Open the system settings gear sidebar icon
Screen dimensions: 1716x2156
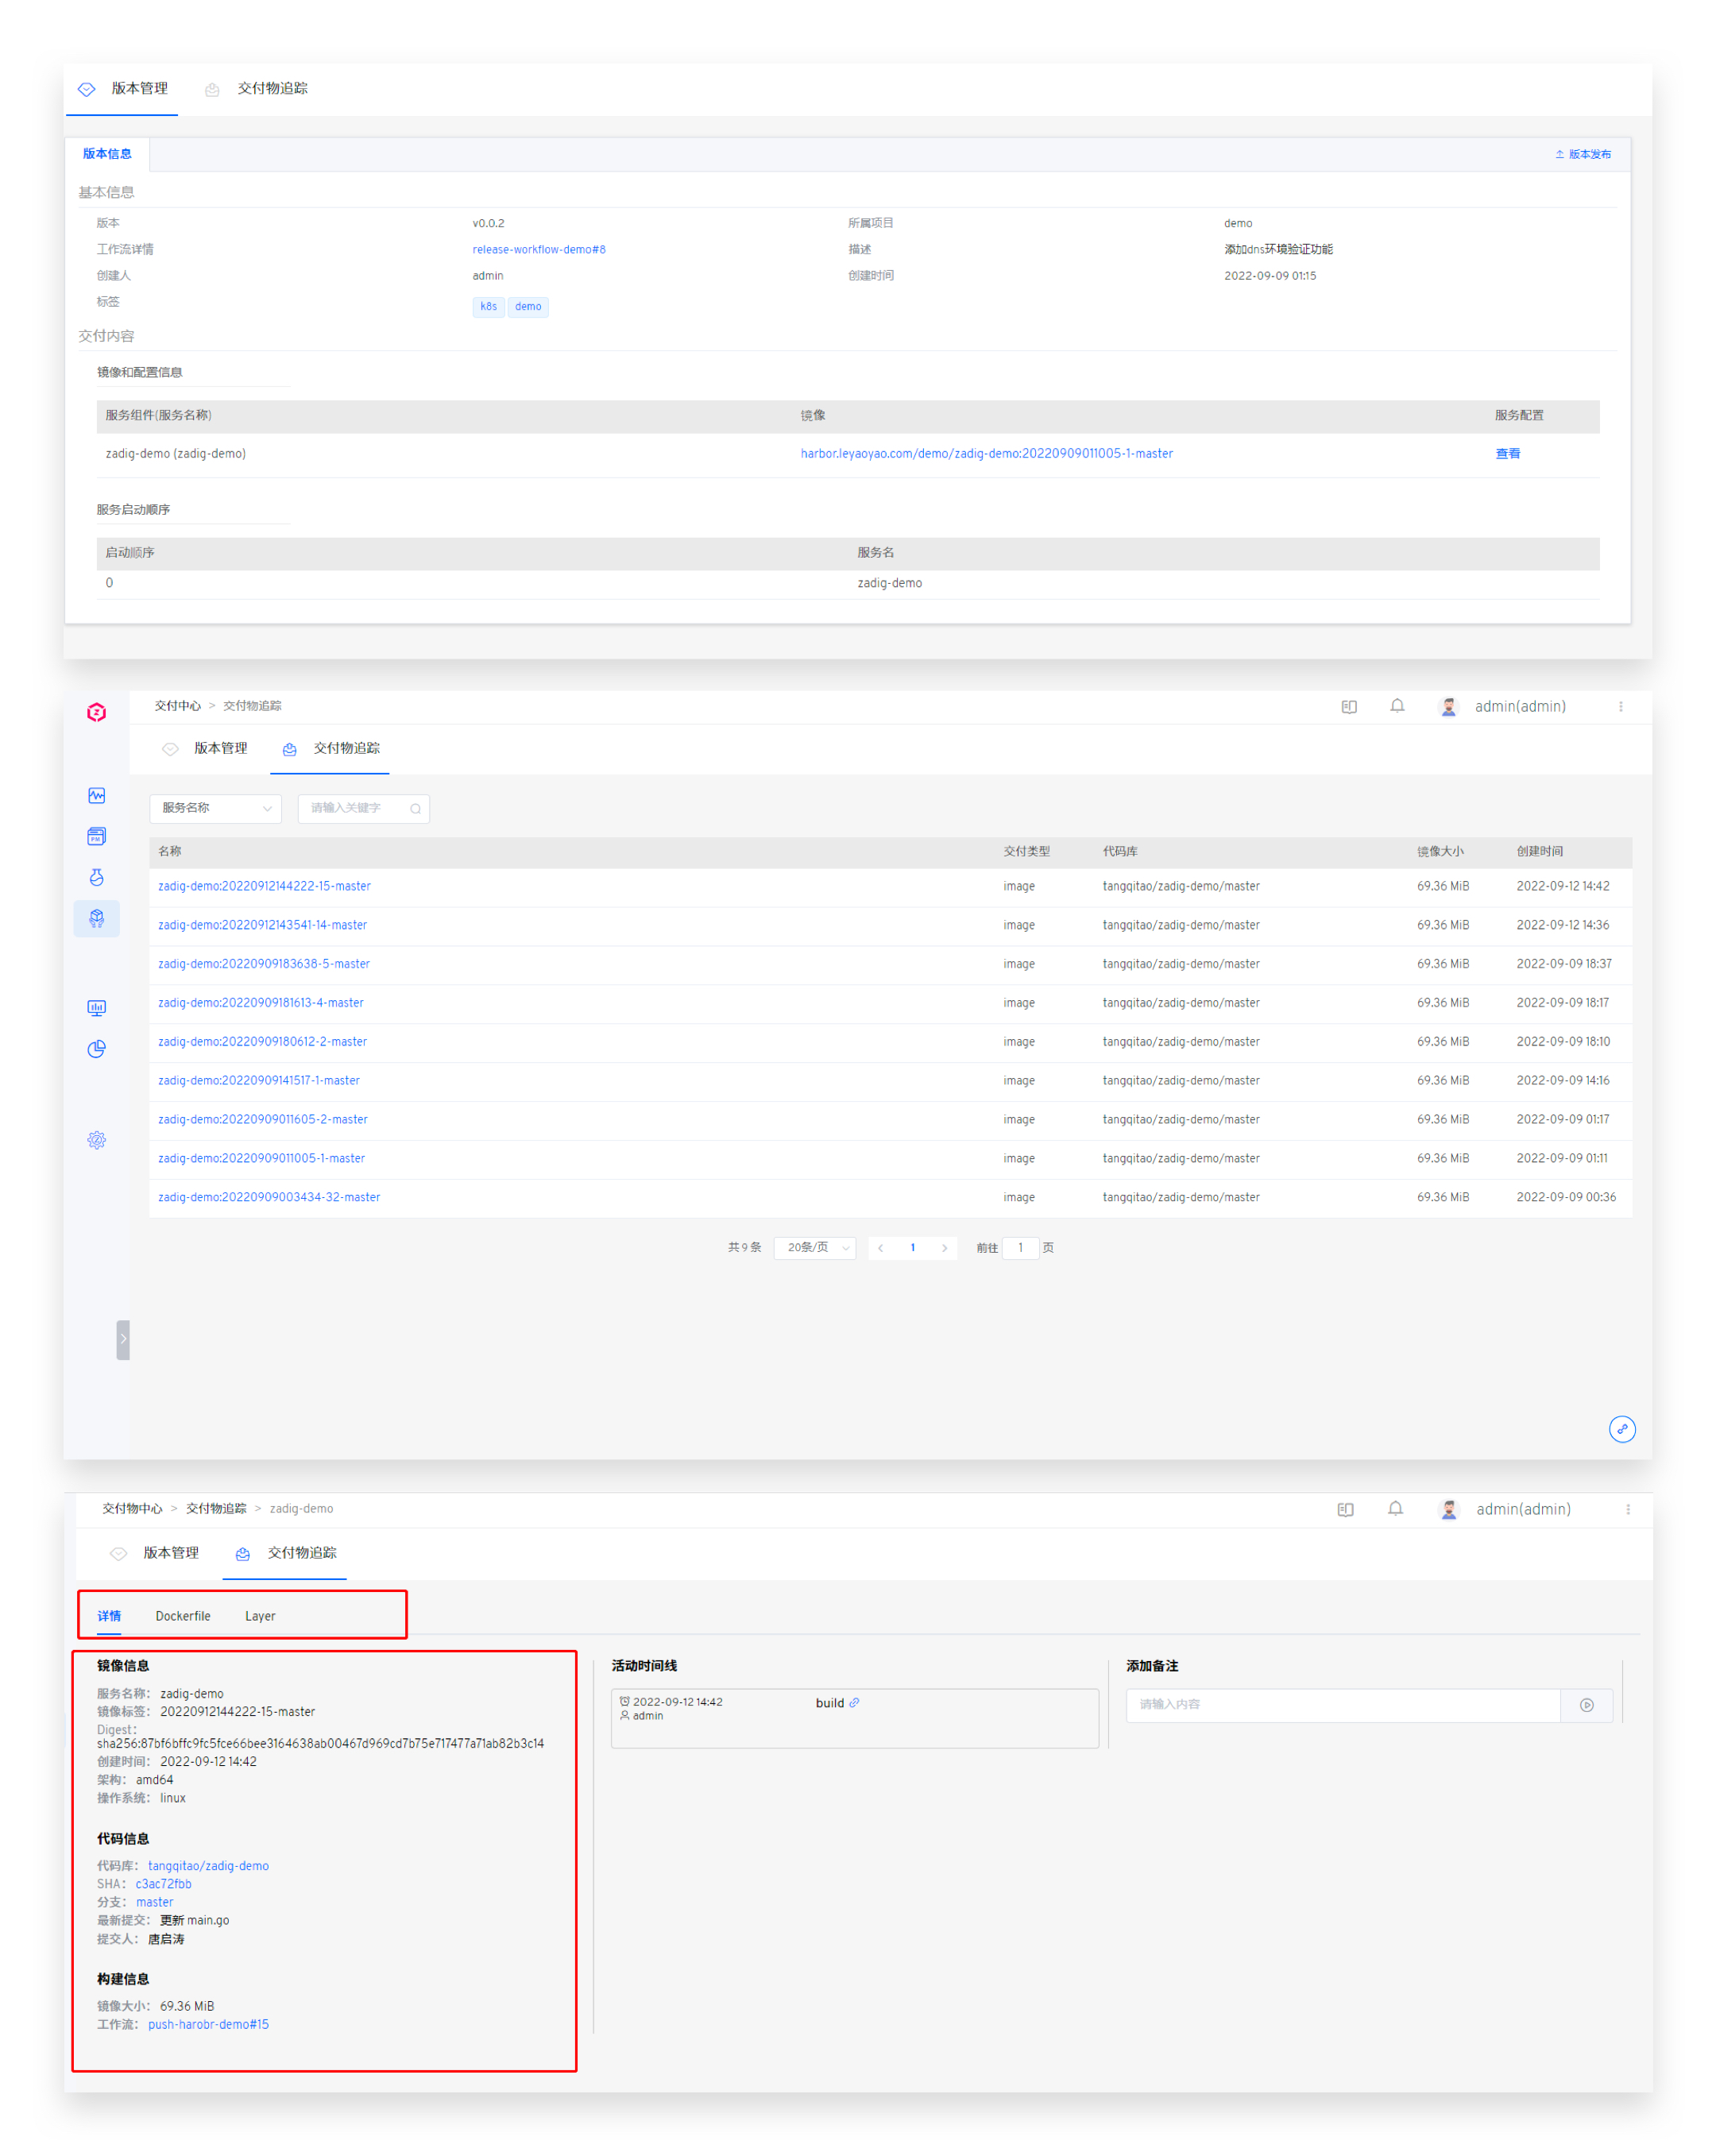(96, 1140)
